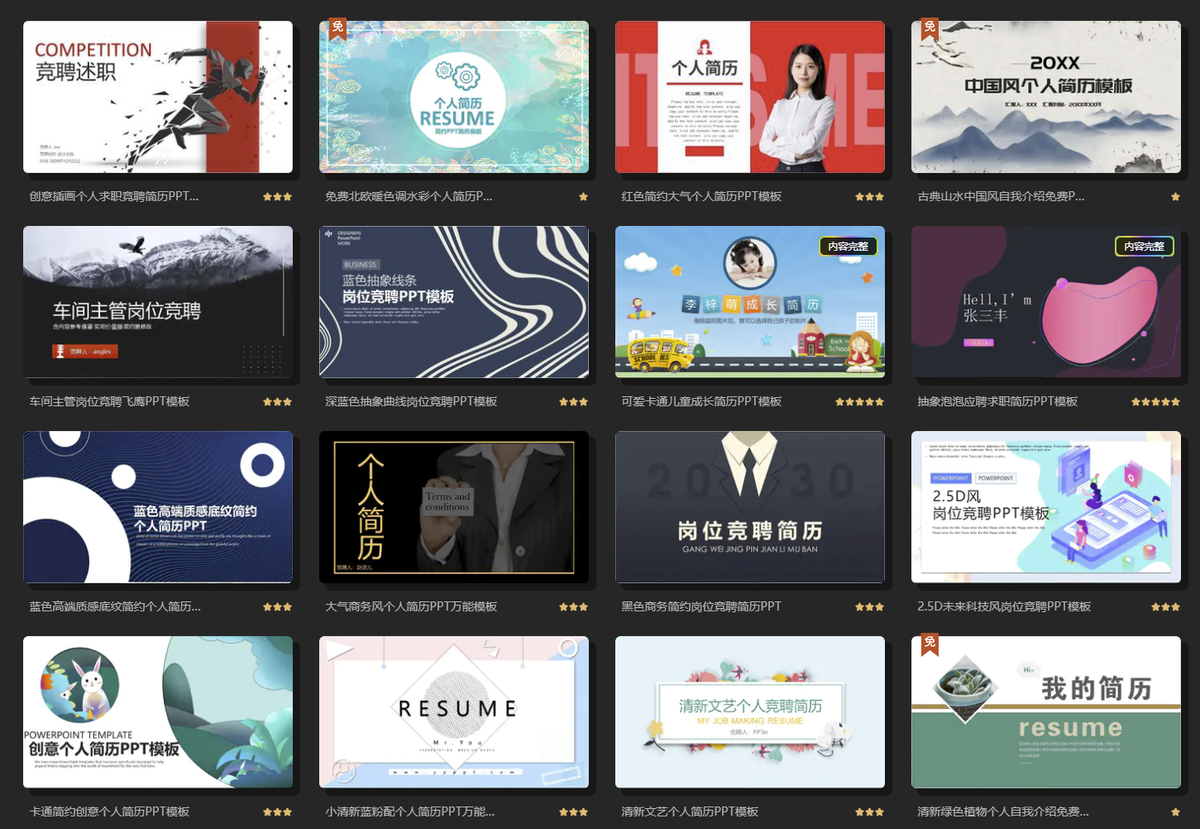Click five-star rating for 可爱卡通儿童成长简历PPT模板
The image size is (1200, 829).
(x=860, y=402)
